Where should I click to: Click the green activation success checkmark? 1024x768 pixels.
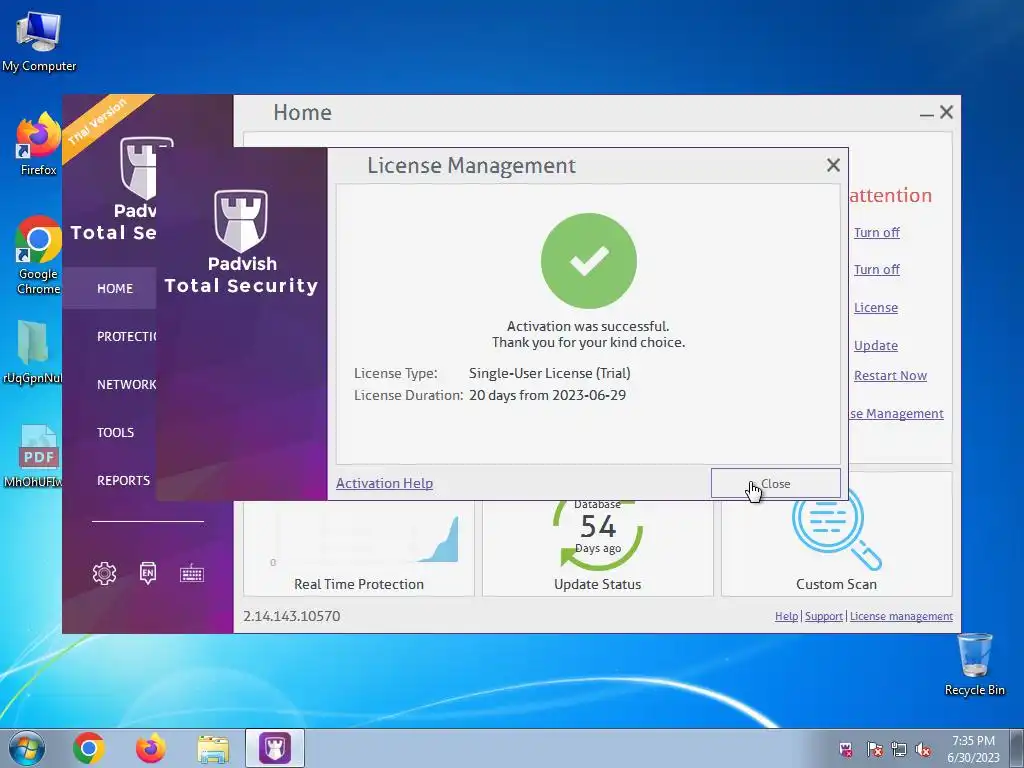[x=588, y=261]
